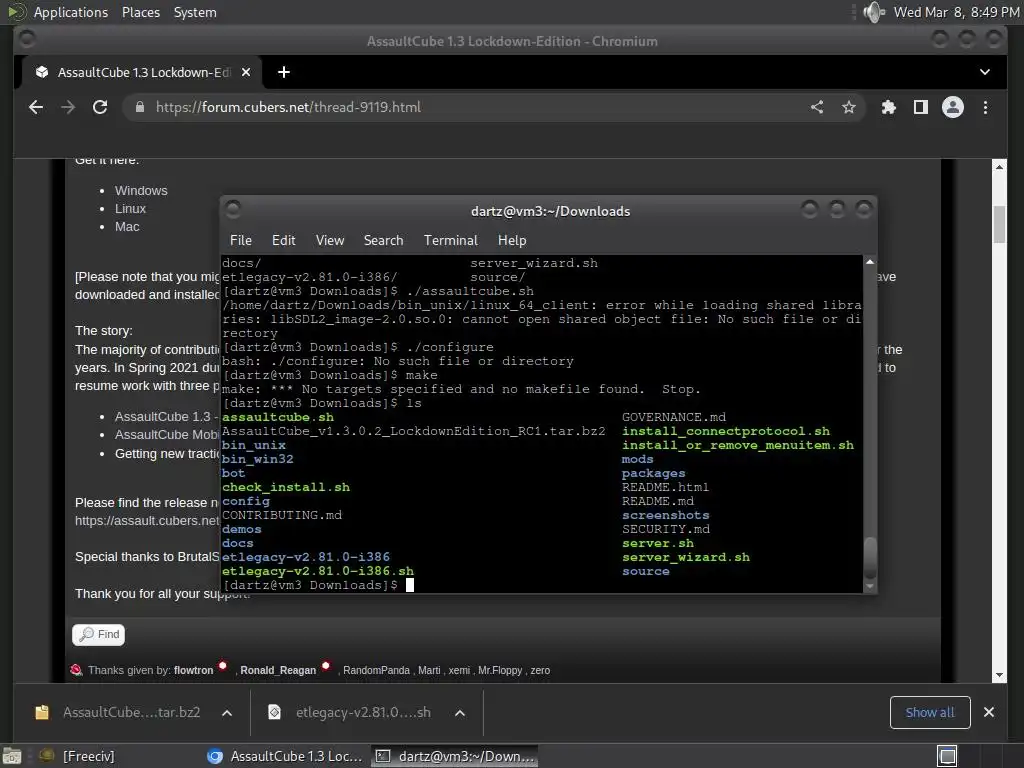Open the AssaultCube tar.bz2 download item

(x=131, y=712)
